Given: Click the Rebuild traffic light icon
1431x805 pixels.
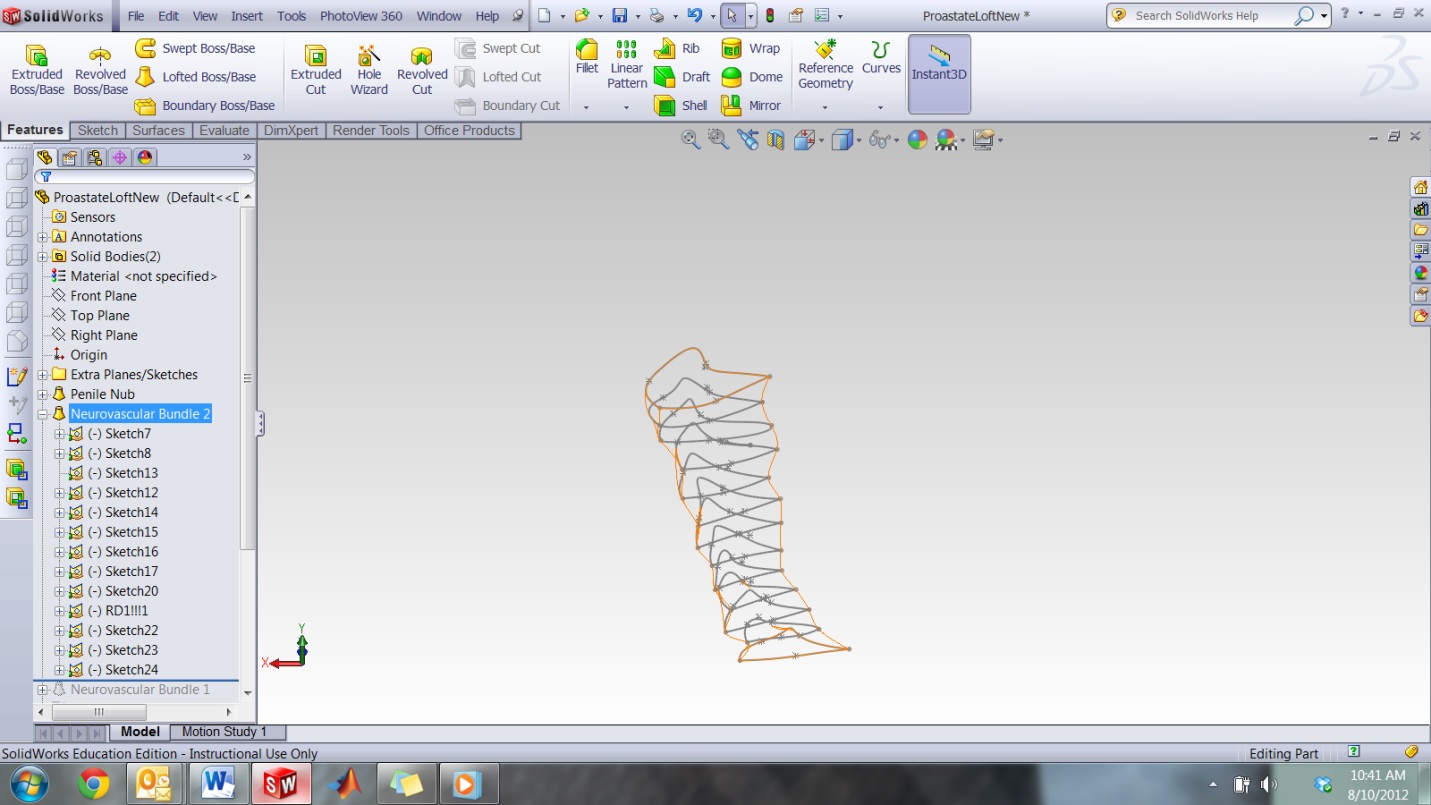Looking at the screenshot, I should coord(769,16).
